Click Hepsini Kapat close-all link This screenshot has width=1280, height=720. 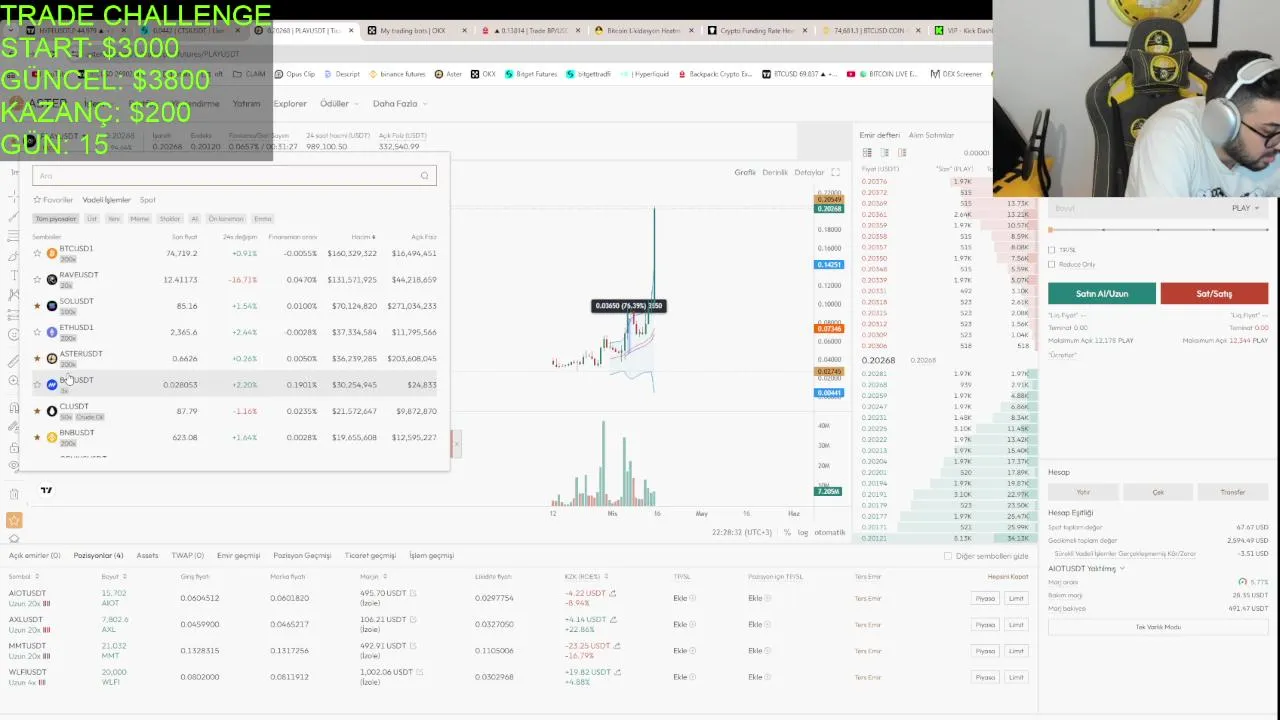coord(1008,577)
